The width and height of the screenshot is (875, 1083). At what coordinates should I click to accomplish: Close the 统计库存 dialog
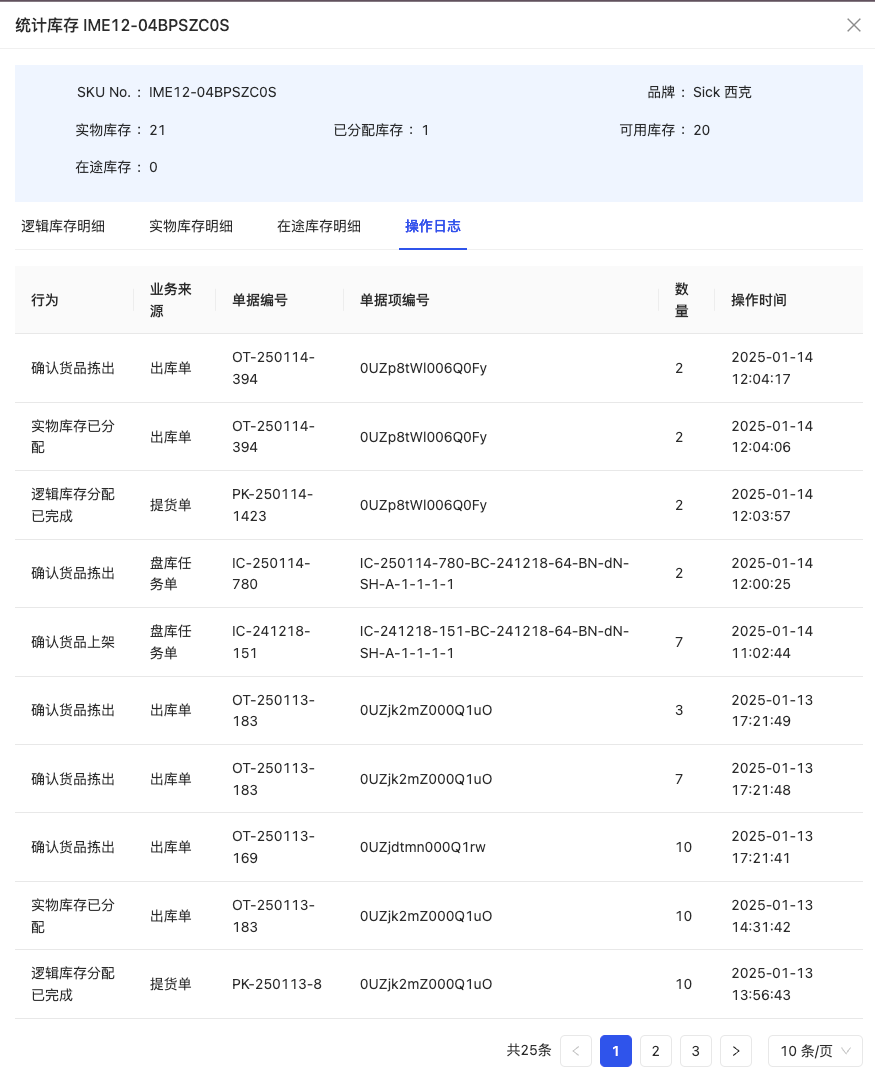coord(853,25)
